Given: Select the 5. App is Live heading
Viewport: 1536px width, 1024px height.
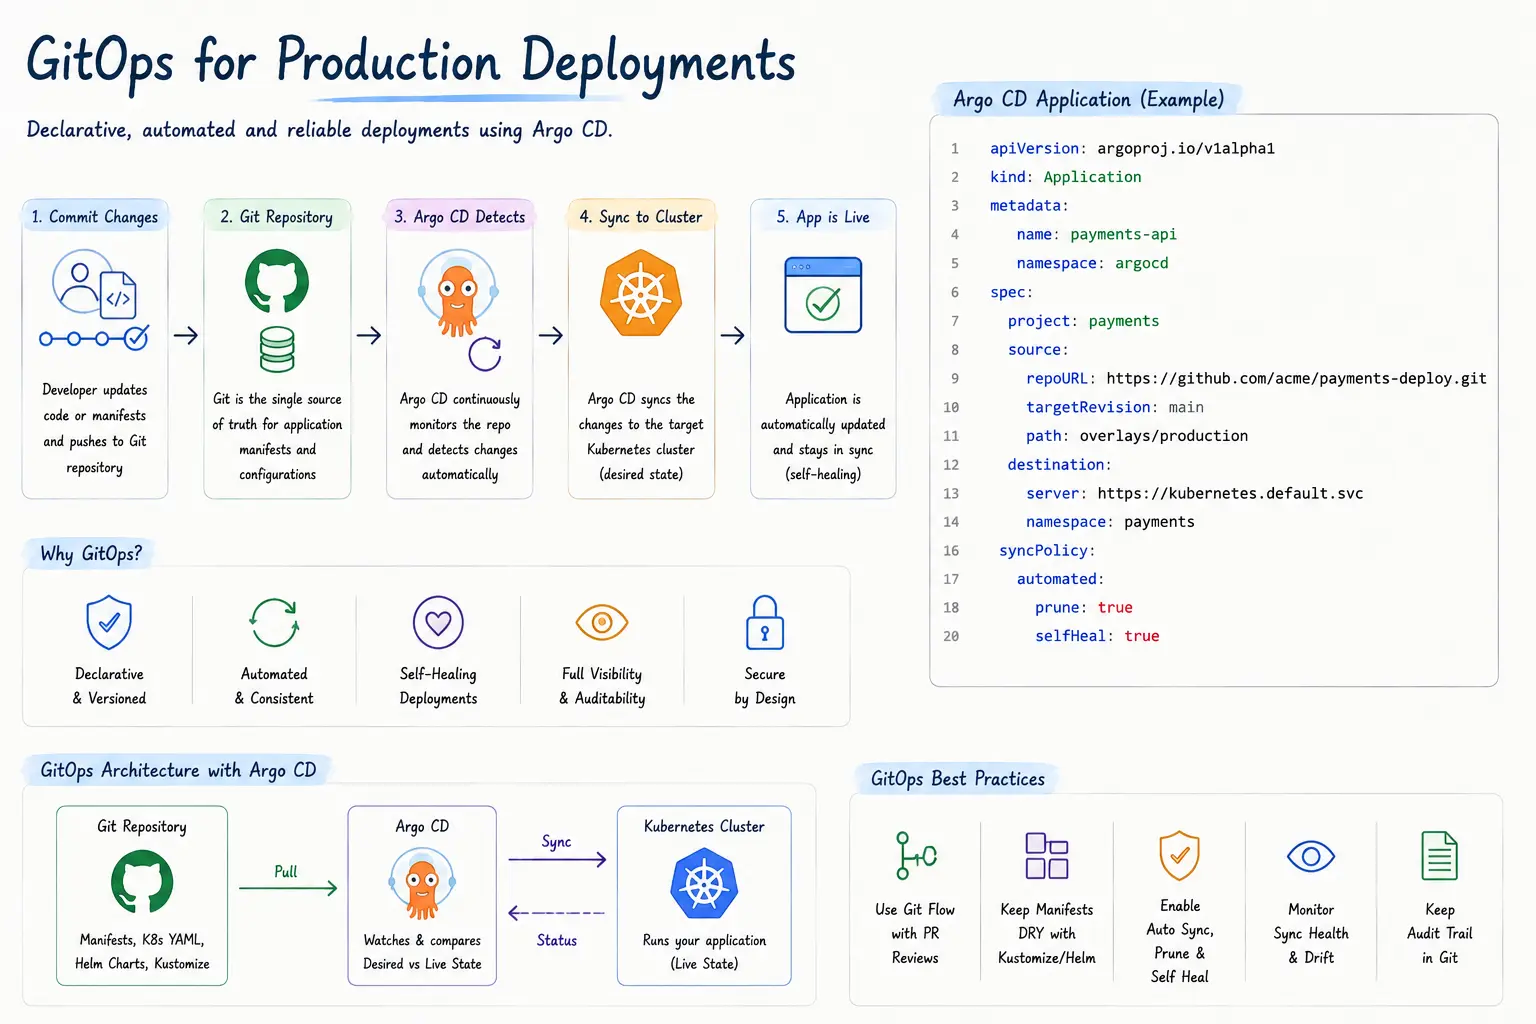Looking at the screenshot, I should tap(823, 217).
